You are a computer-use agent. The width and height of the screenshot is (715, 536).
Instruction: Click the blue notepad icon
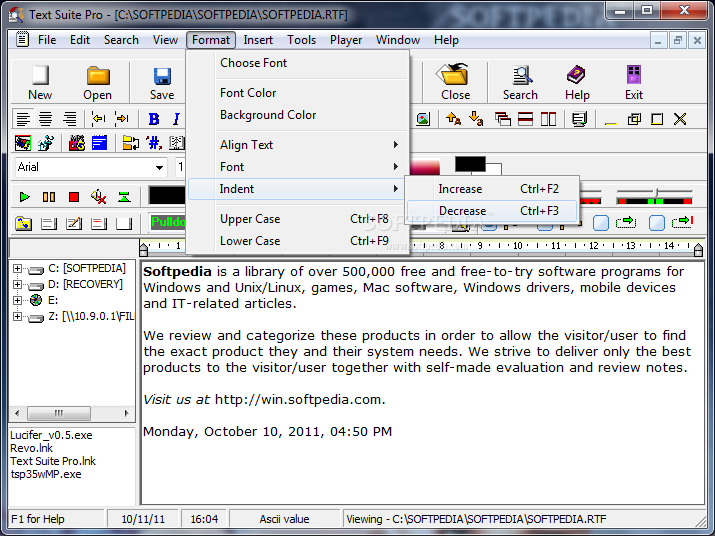(x=99, y=143)
